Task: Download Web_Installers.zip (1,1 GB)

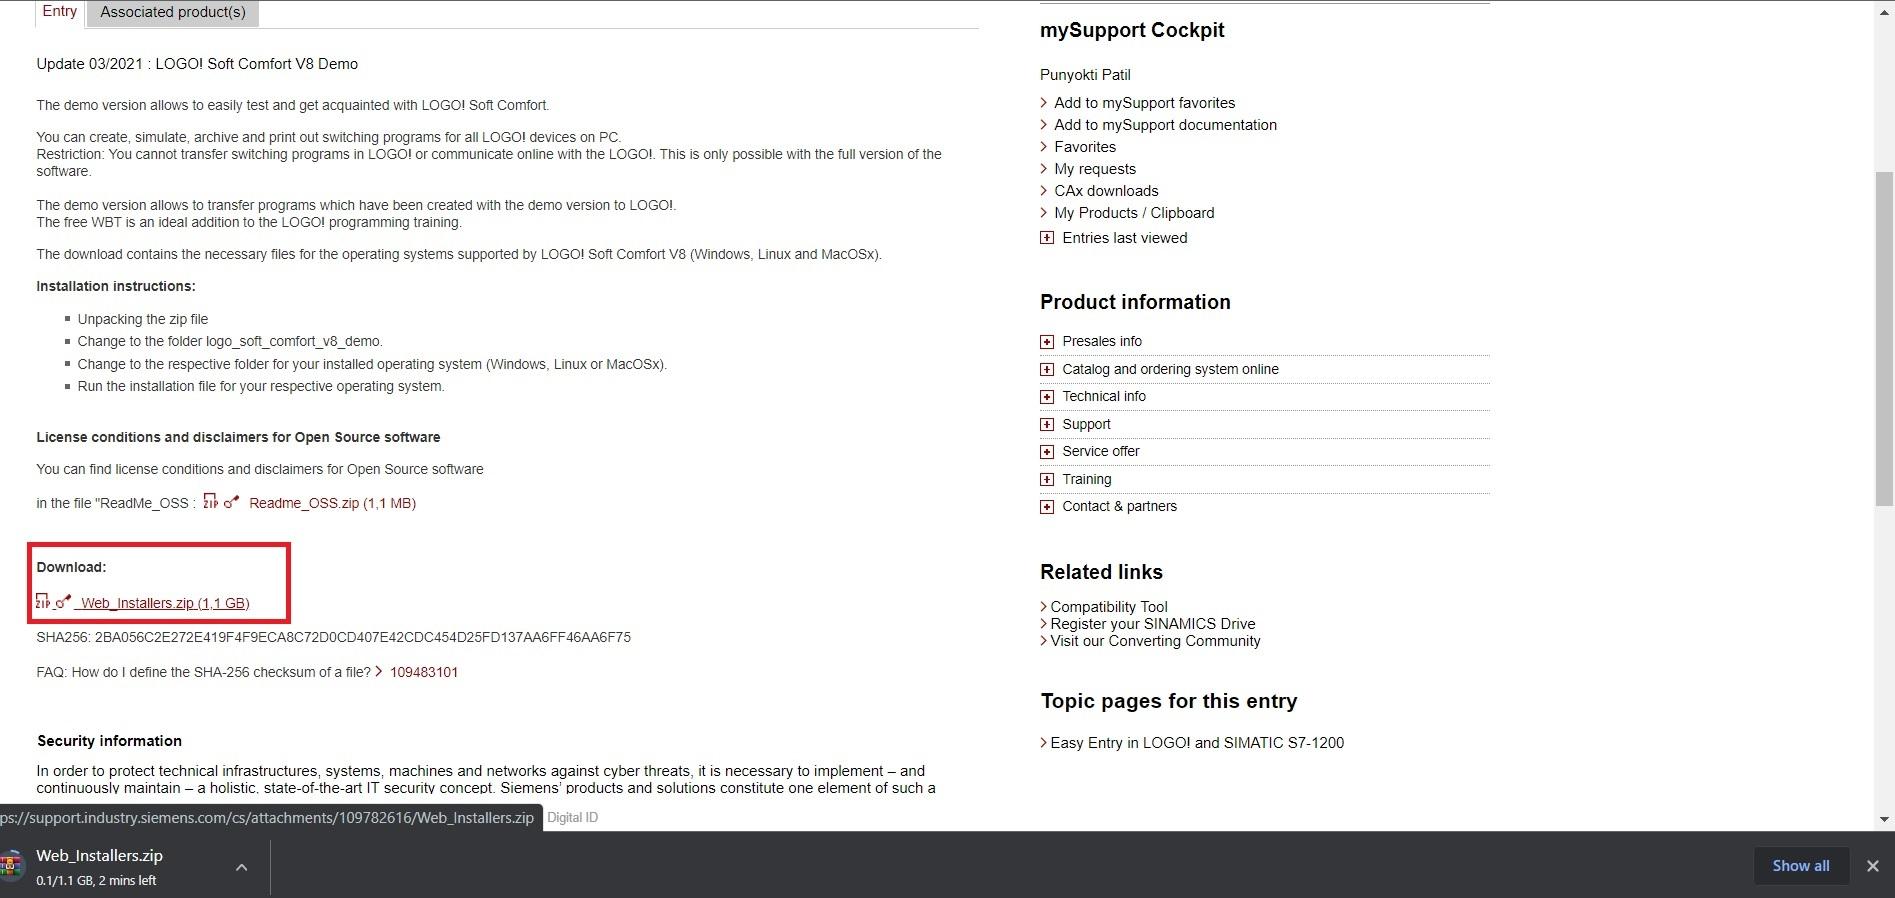Action: tap(165, 603)
